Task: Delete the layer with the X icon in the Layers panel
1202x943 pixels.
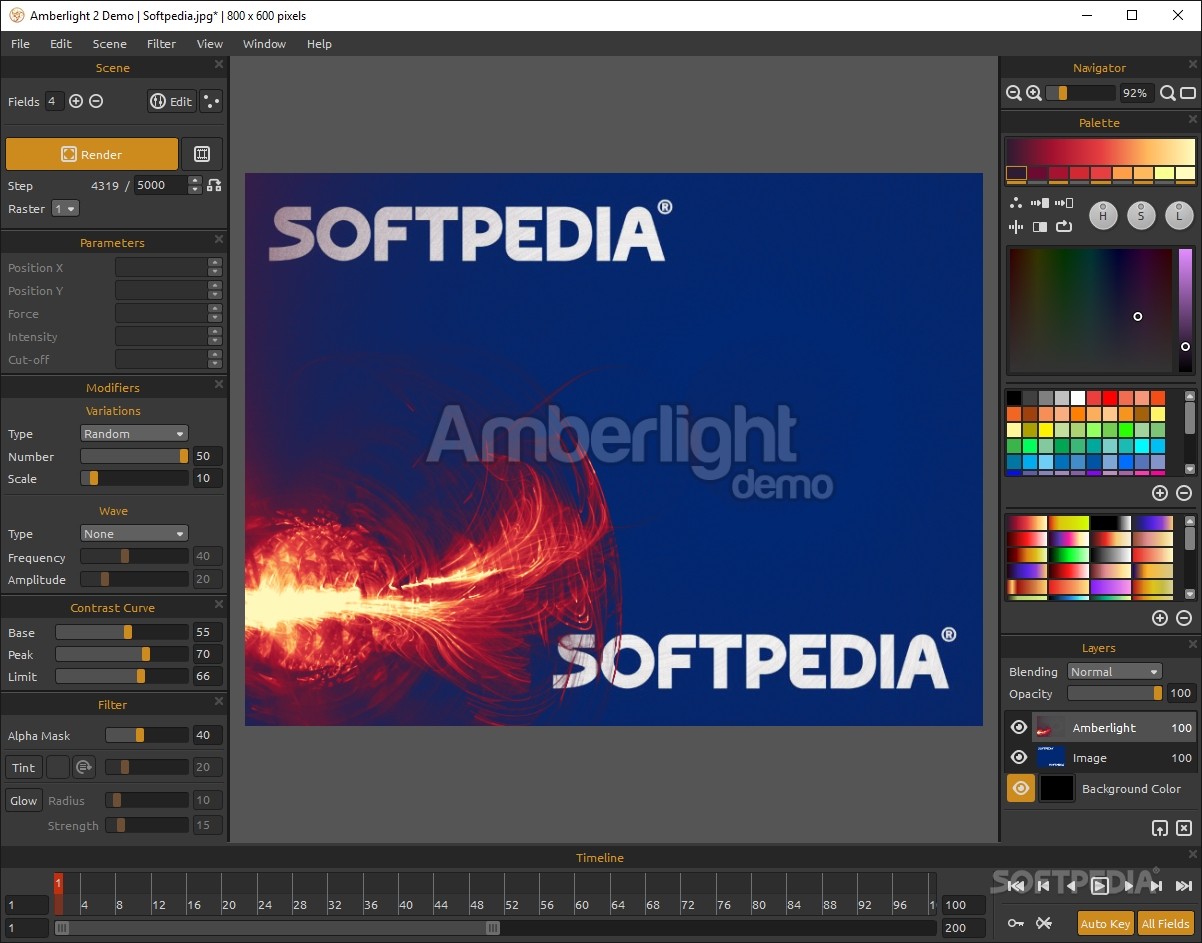Action: (x=1184, y=828)
